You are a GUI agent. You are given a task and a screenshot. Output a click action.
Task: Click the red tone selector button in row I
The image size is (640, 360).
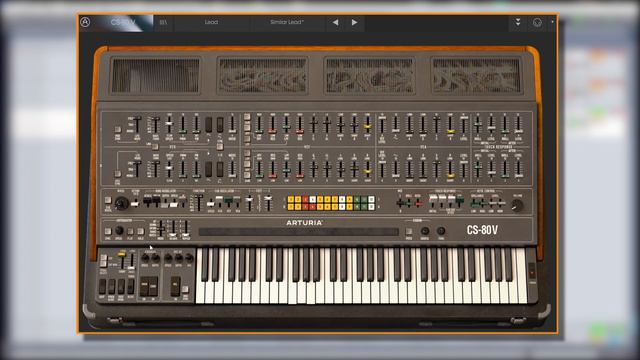pos(305,200)
